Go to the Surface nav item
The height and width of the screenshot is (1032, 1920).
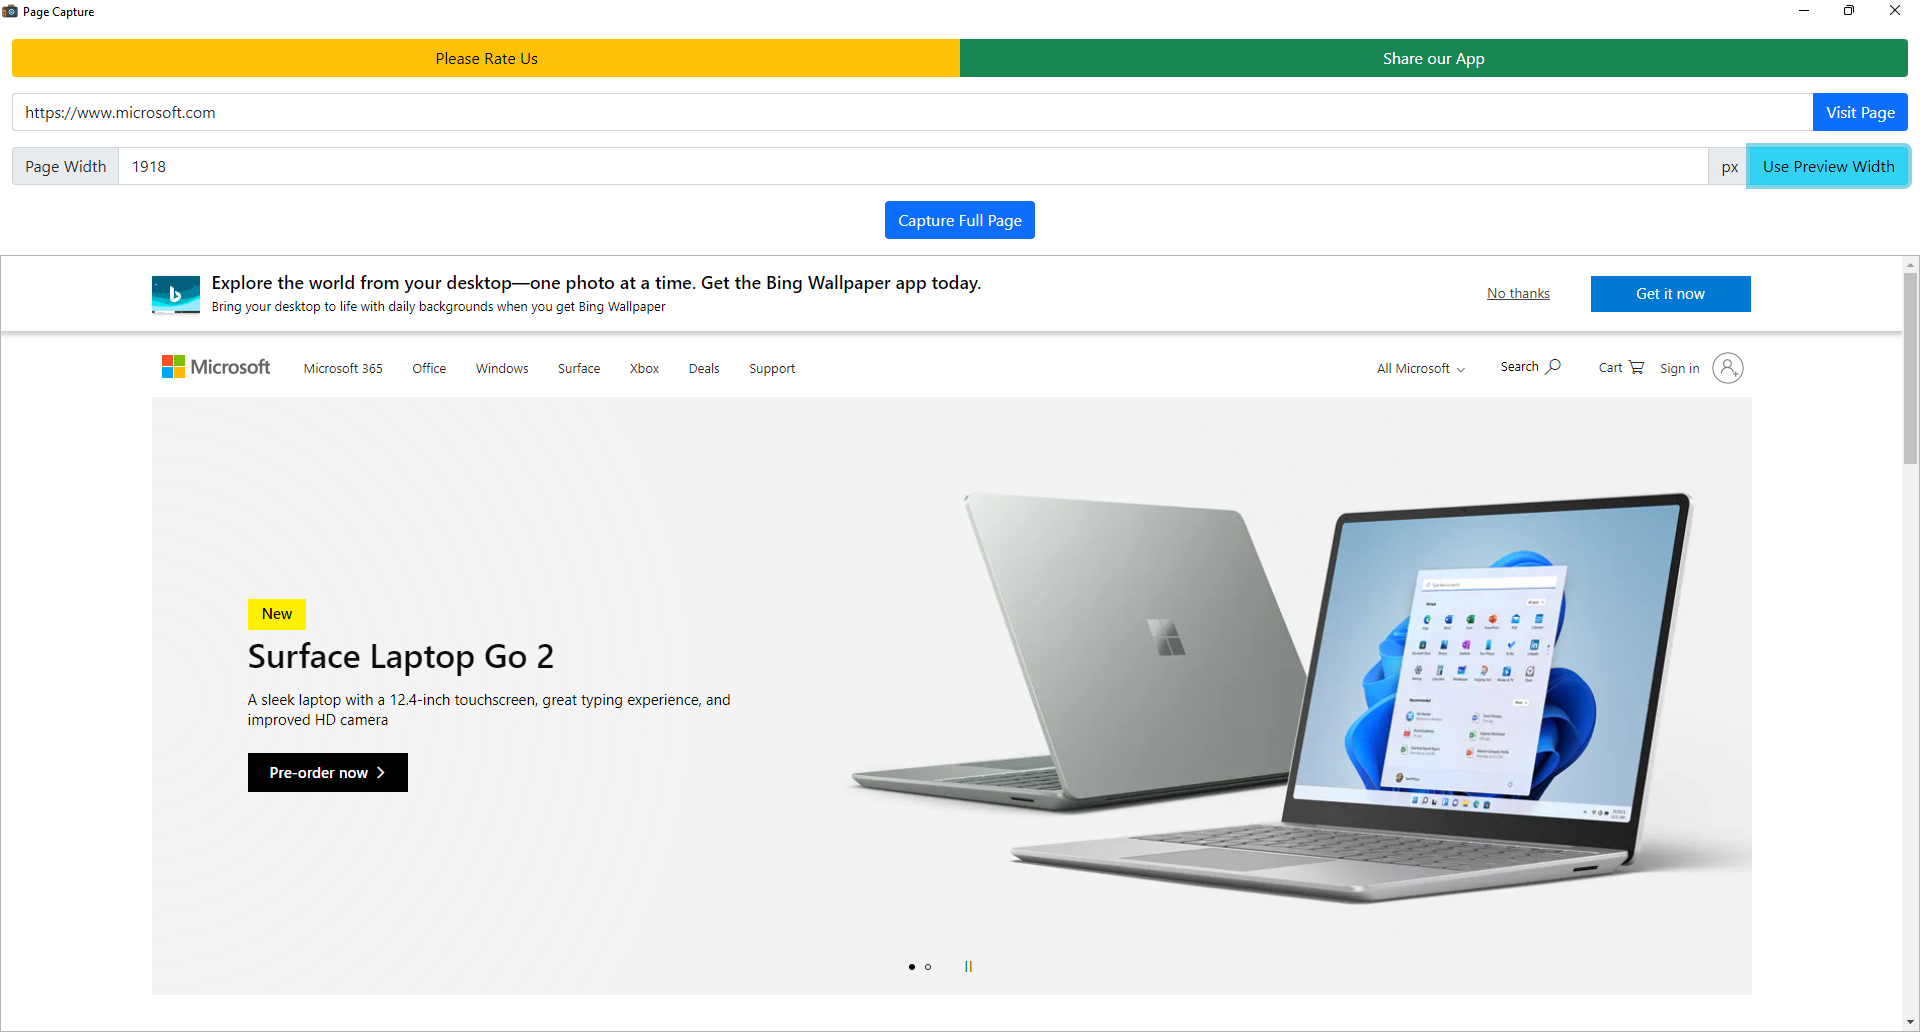(x=579, y=369)
